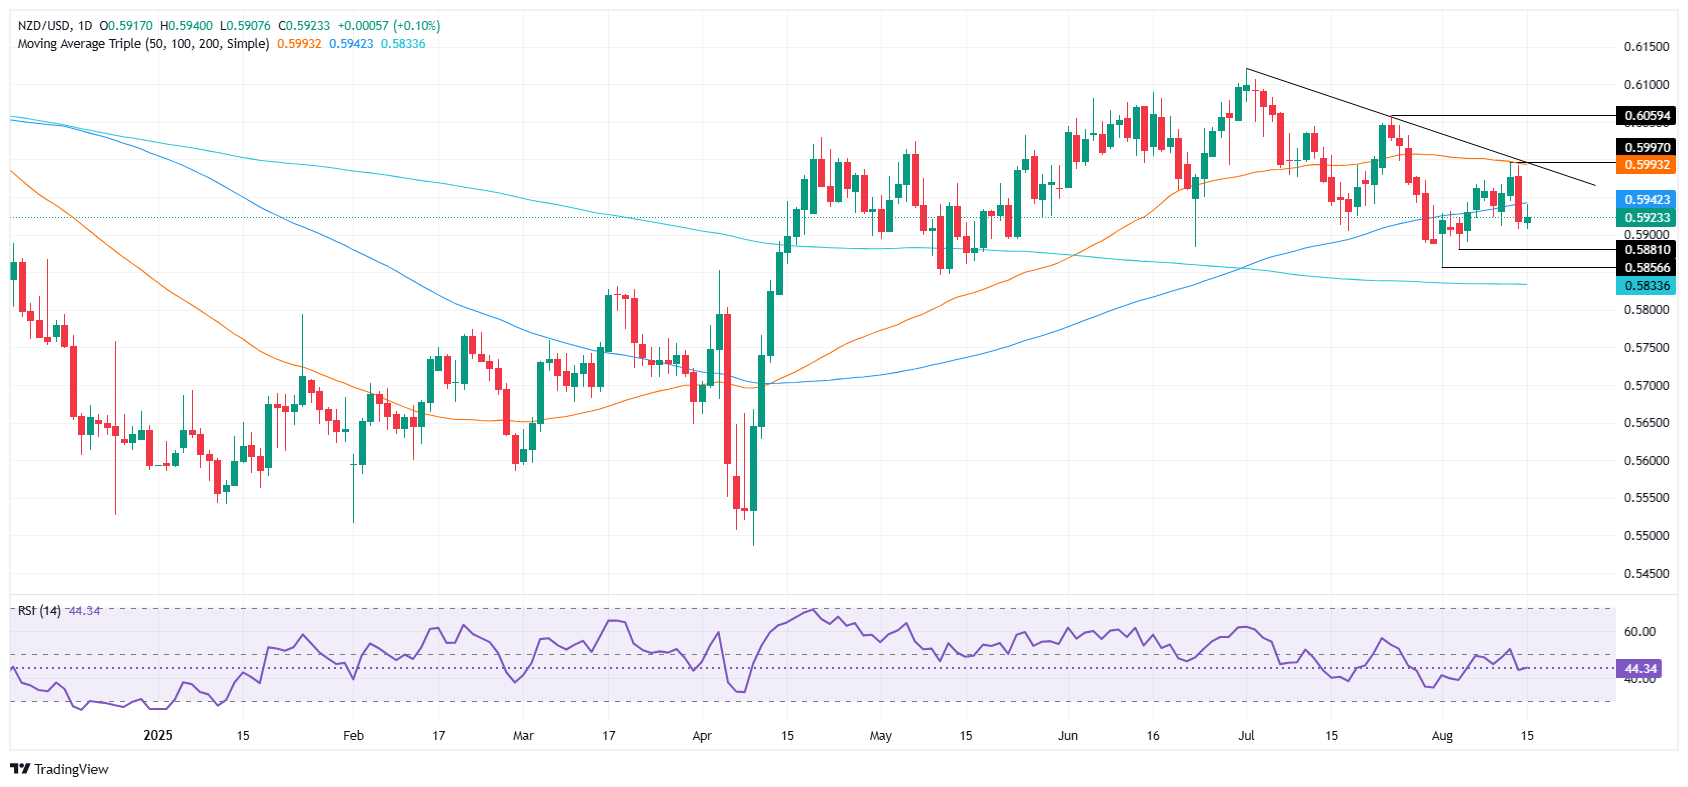Click the 0.58566 support price label
The width and height of the screenshot is (1688, 787).
point(1646,267)
